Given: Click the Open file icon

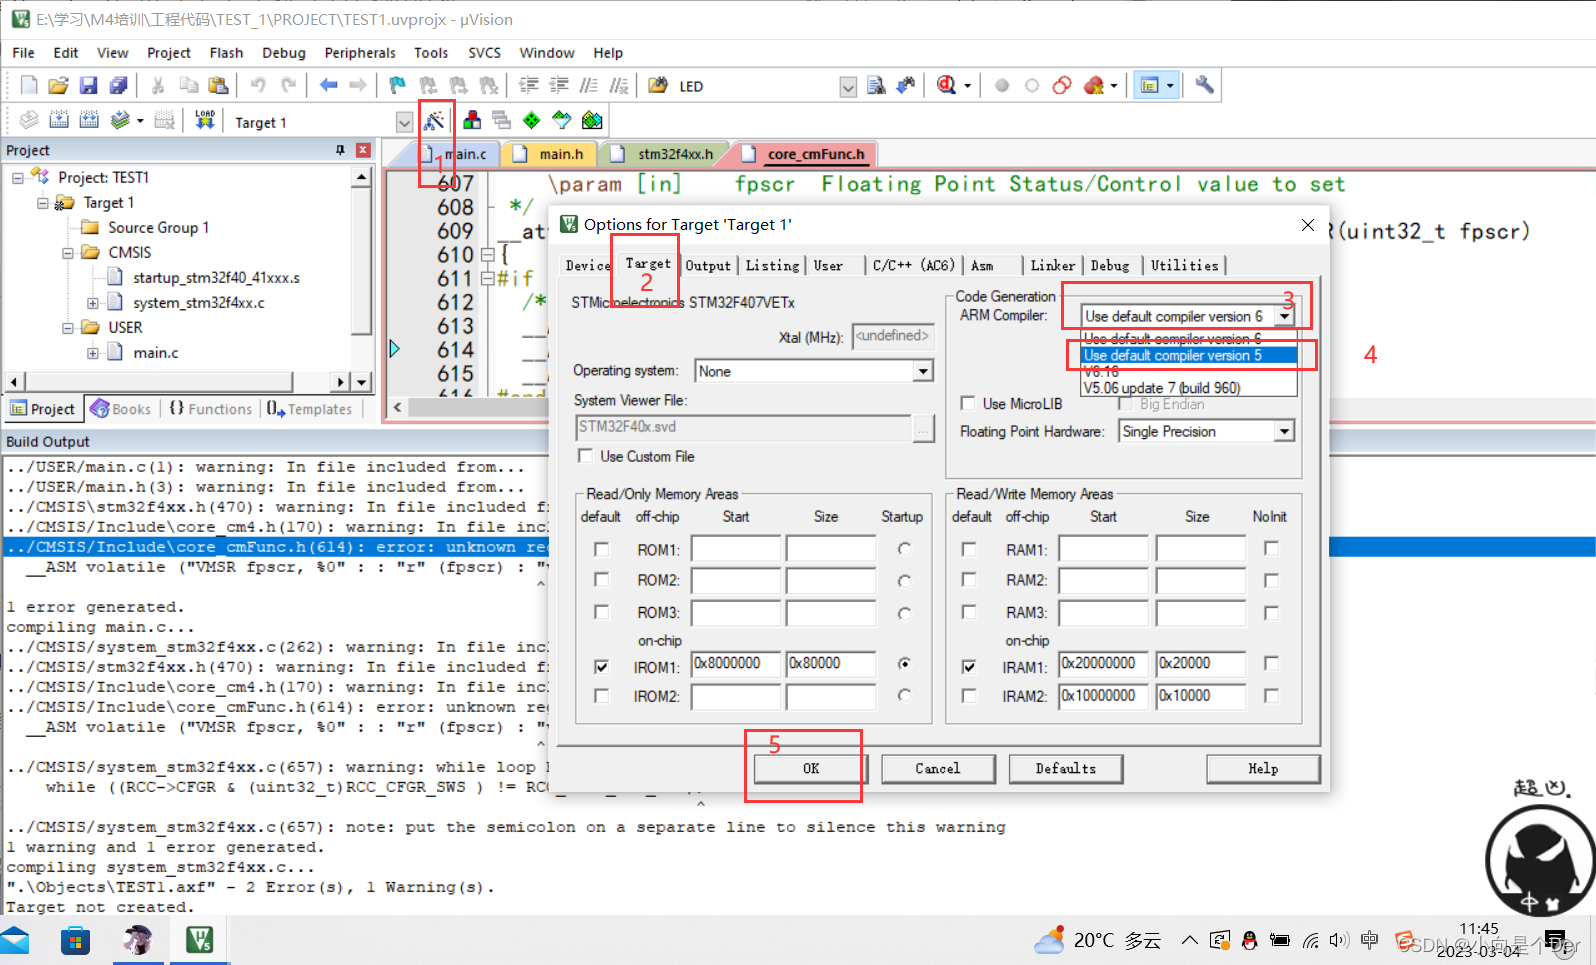Looking at the screenshot, I should pos(59,86).
